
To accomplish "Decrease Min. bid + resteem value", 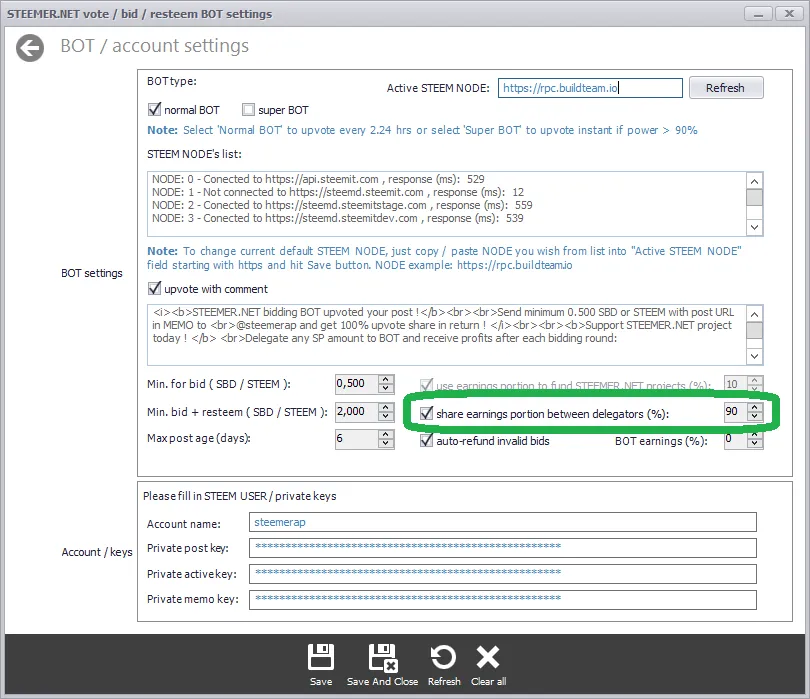I will pos(386,416).
